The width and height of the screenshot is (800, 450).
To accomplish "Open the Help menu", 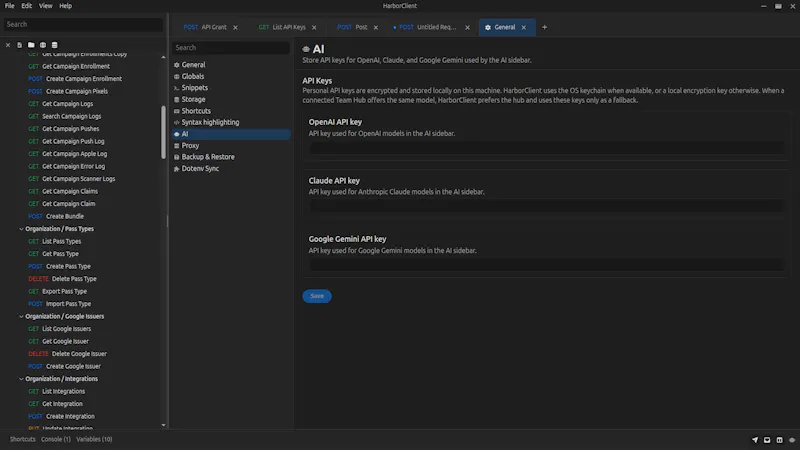I will [65, 6].
